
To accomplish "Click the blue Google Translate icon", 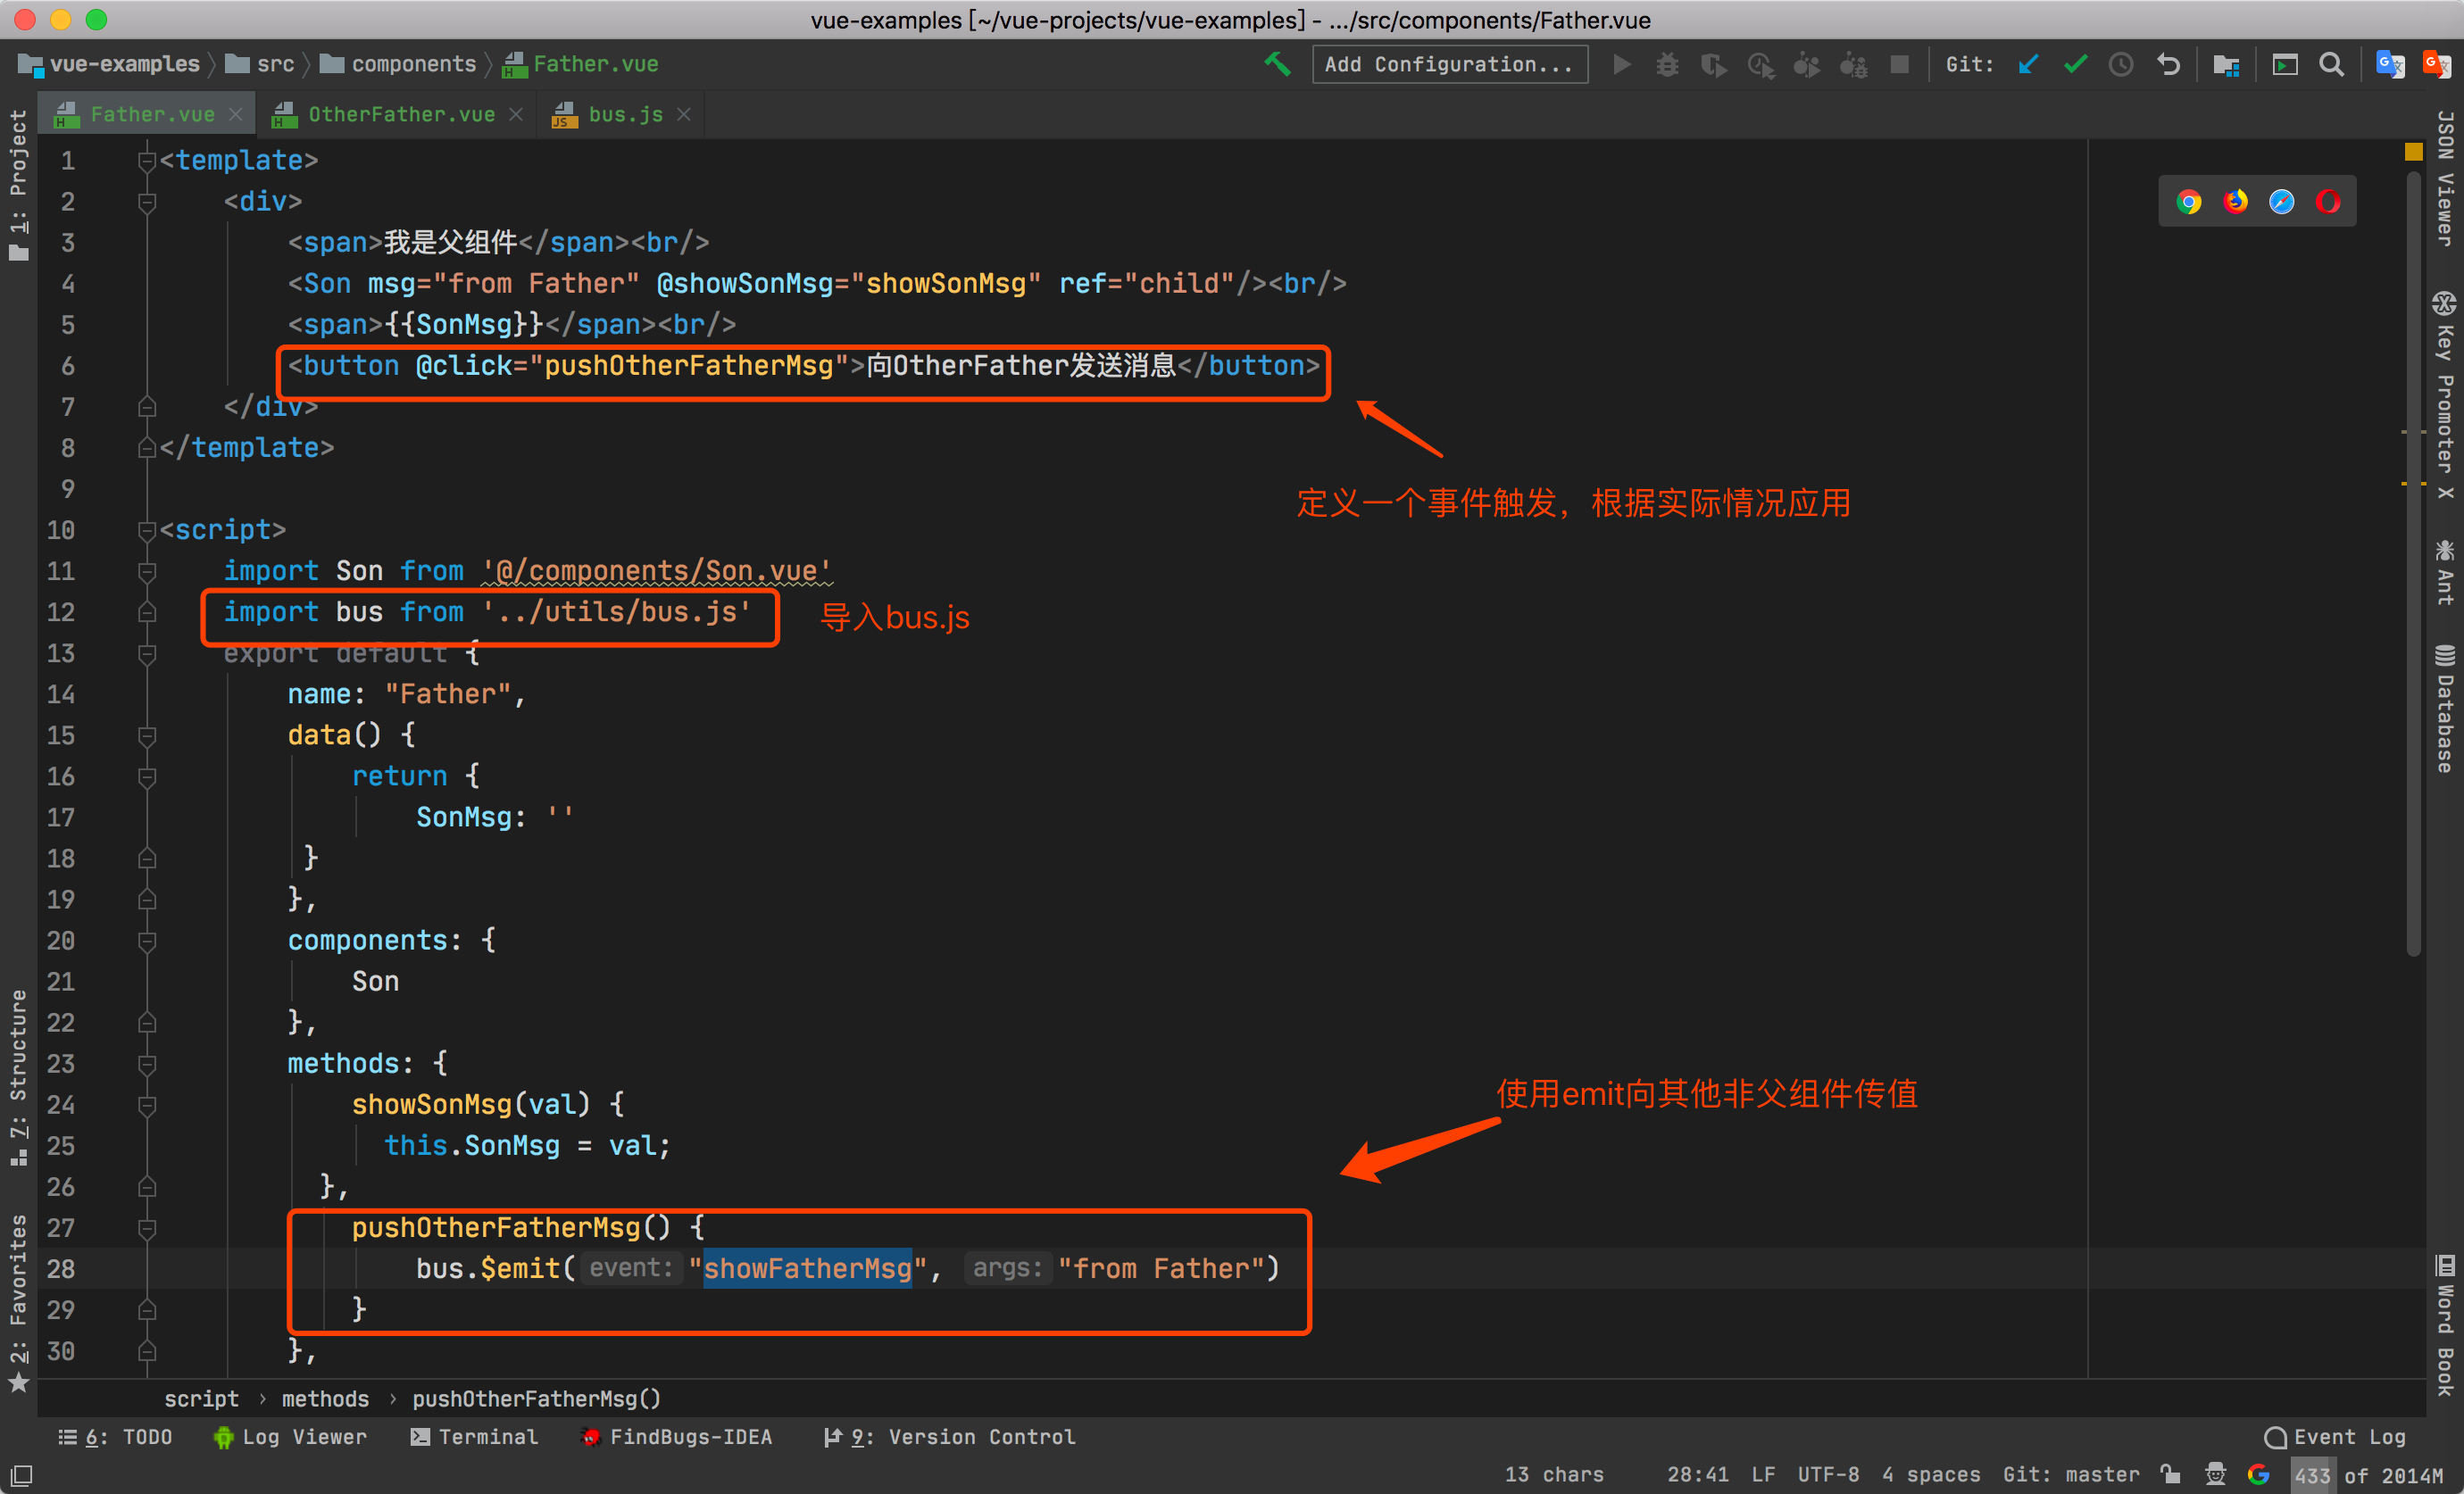I will tap(2390, 64).
